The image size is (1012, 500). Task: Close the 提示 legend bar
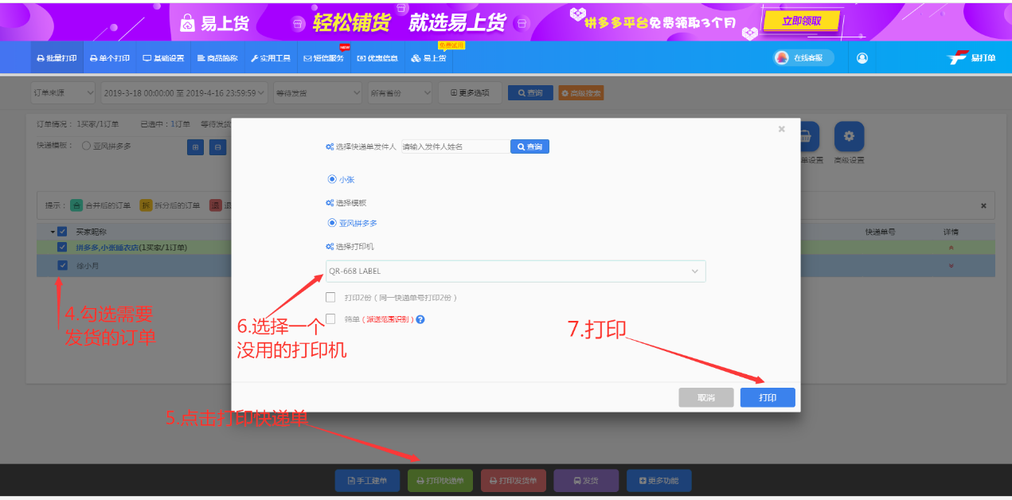tap(984, 206)
